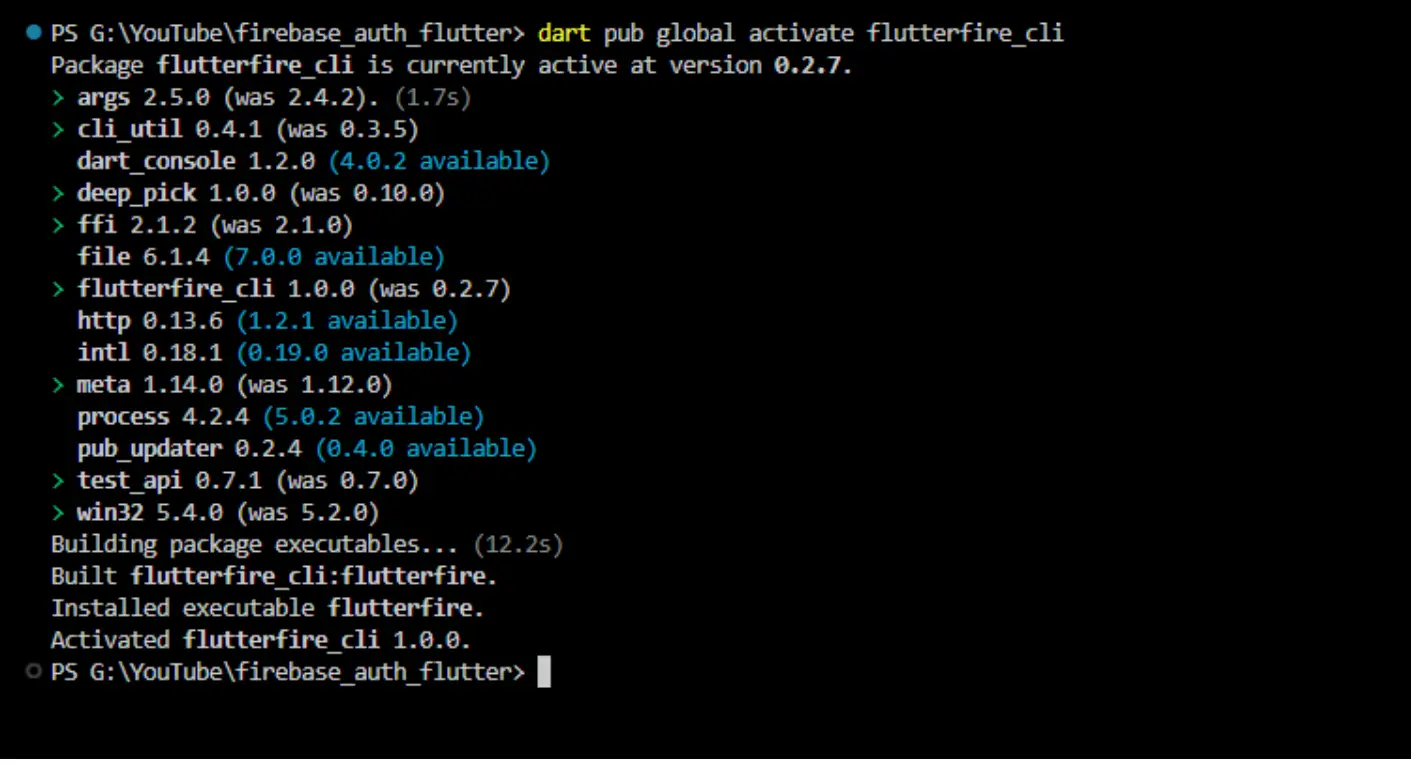Click 'Installed executable flutterfire.' line
The height and width of the screenshot is (764, 1411).
pos(268,608)
